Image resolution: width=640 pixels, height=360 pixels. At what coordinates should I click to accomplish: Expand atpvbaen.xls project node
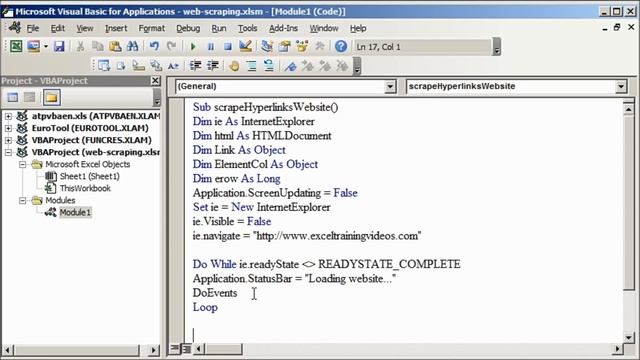(8, 116)
